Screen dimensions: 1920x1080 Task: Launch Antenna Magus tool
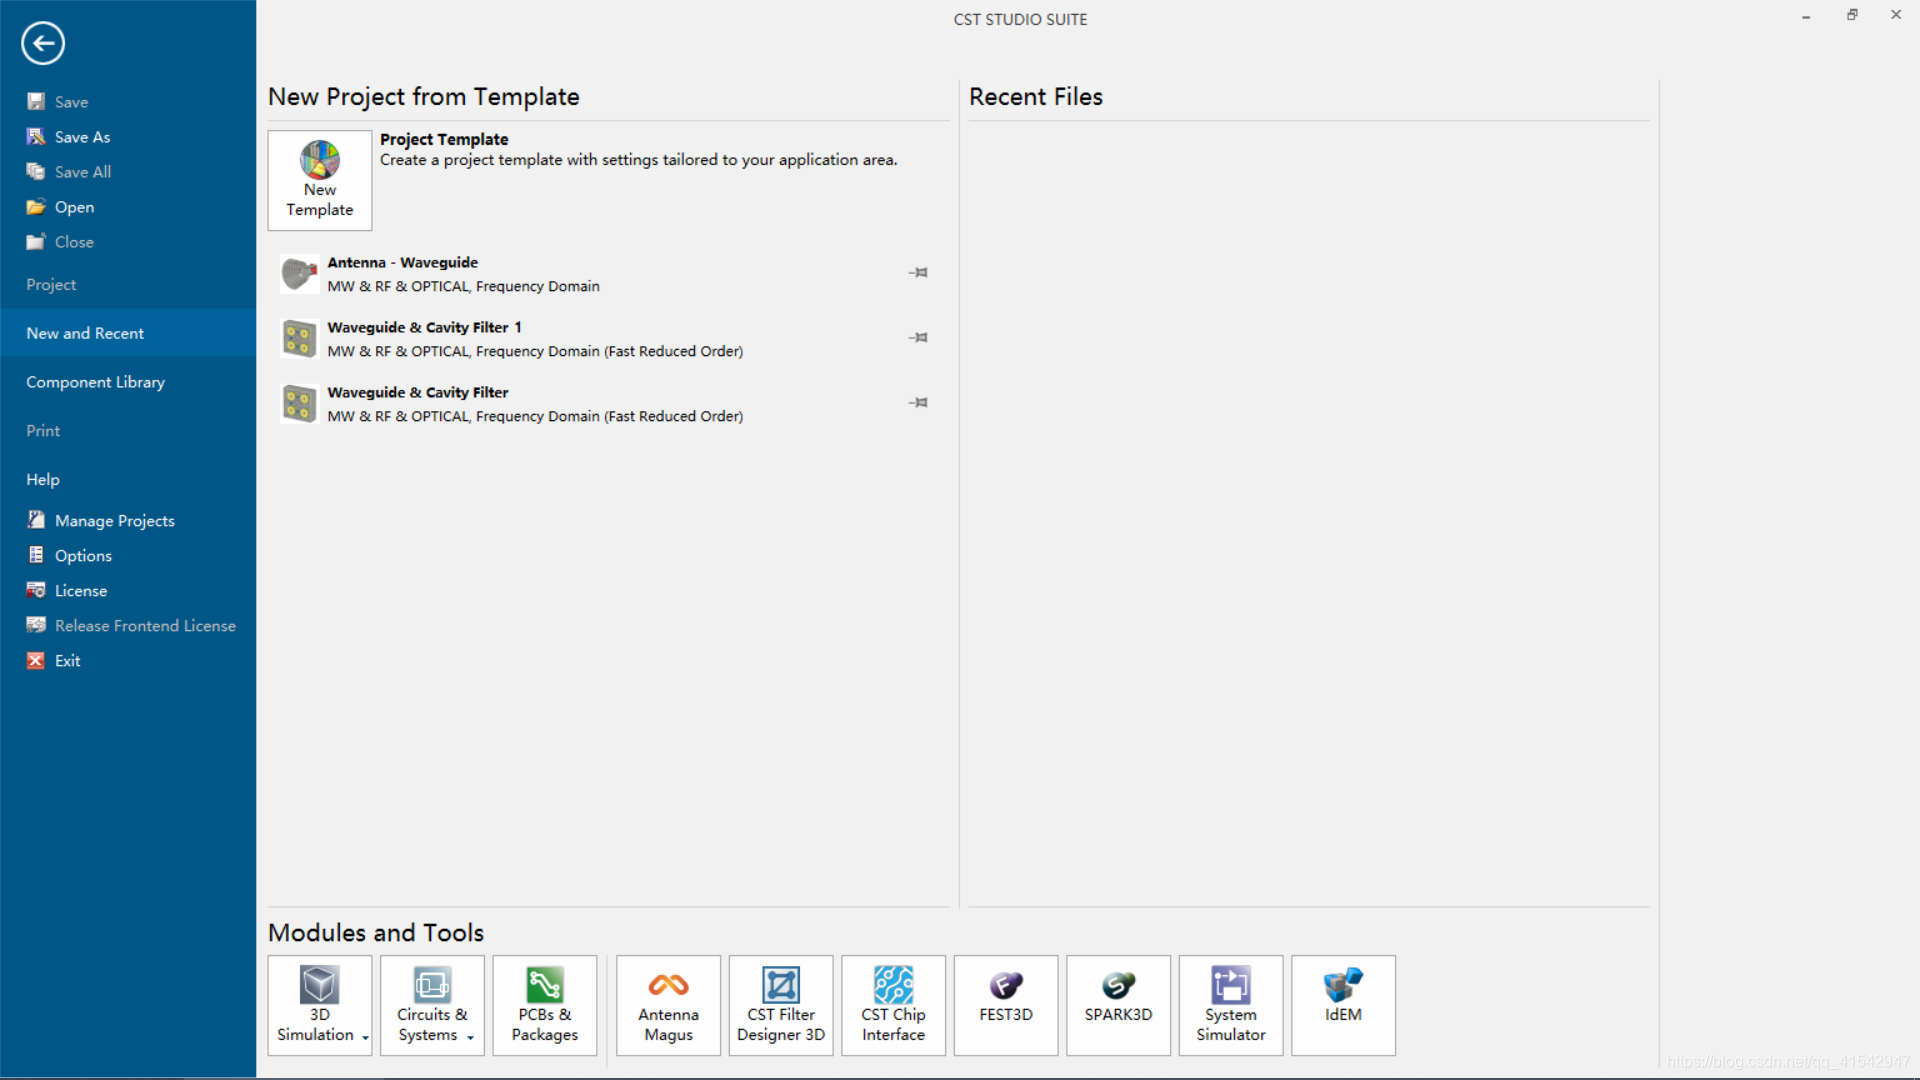(669, 1005)
